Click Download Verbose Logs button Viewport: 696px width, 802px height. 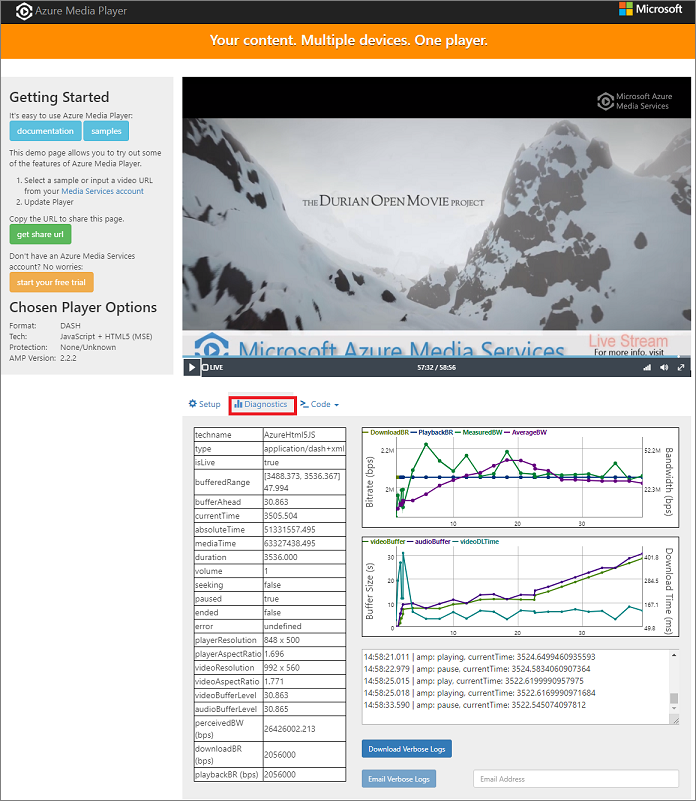click(407, 749)
